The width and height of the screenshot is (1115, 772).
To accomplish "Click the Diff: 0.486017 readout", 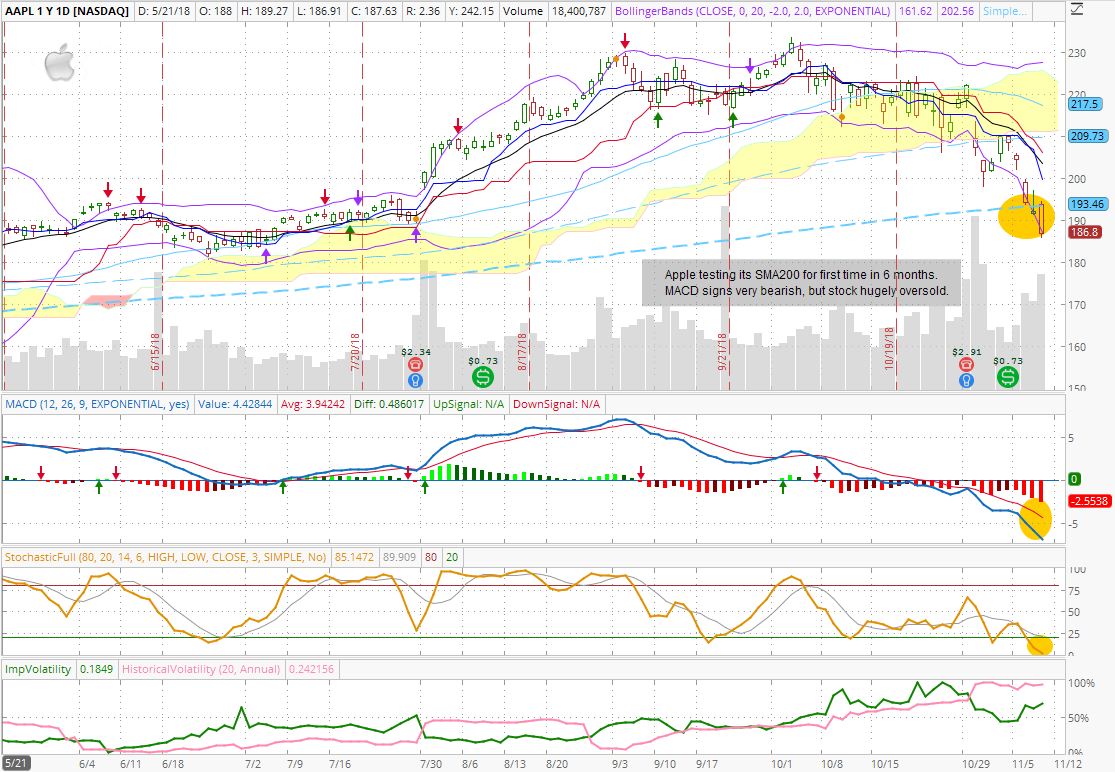I will click(389, 404).
